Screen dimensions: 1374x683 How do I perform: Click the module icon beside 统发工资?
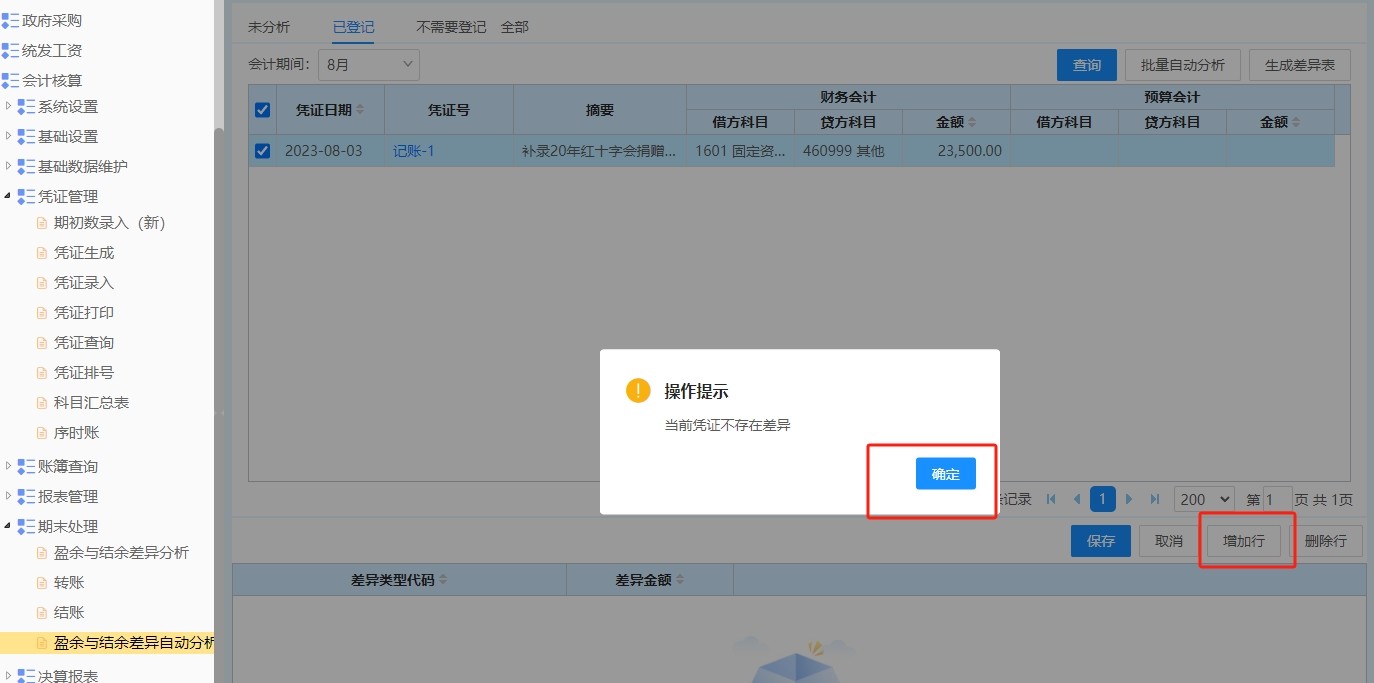(10, 51)
